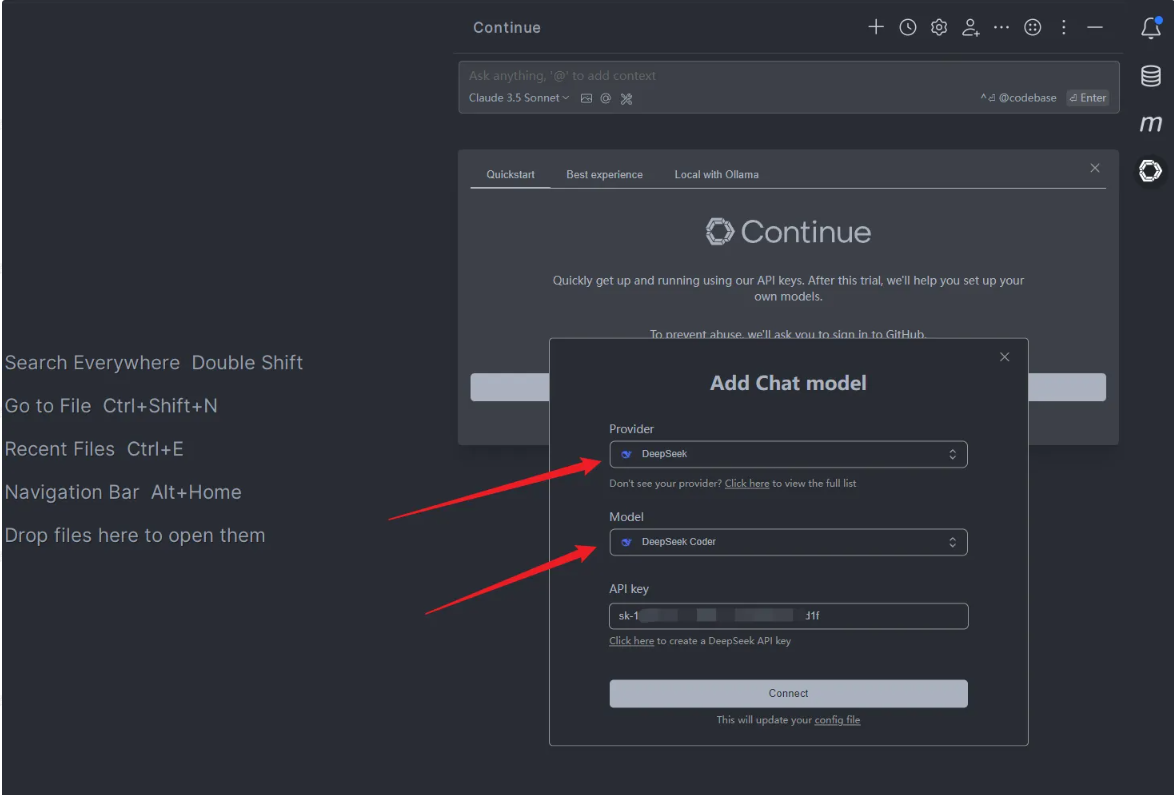Focus the Ask anything chat input
This screenshot has height=795, width=1174.
pyautogui.click(x=788, y=76)
